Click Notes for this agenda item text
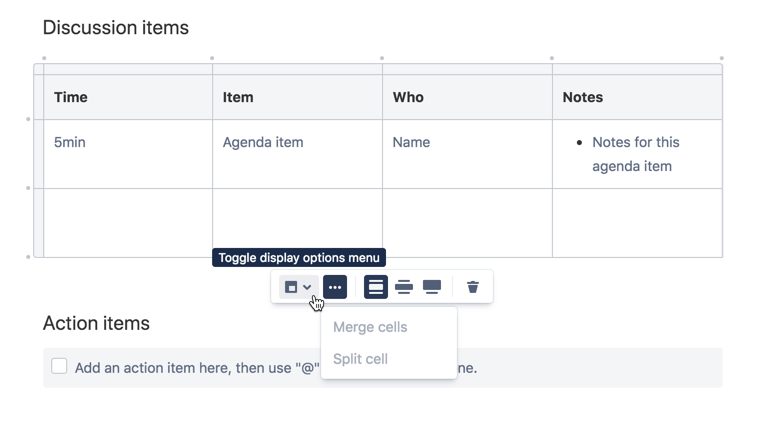This screenshot has height=425, width=773. coord(635,154)
